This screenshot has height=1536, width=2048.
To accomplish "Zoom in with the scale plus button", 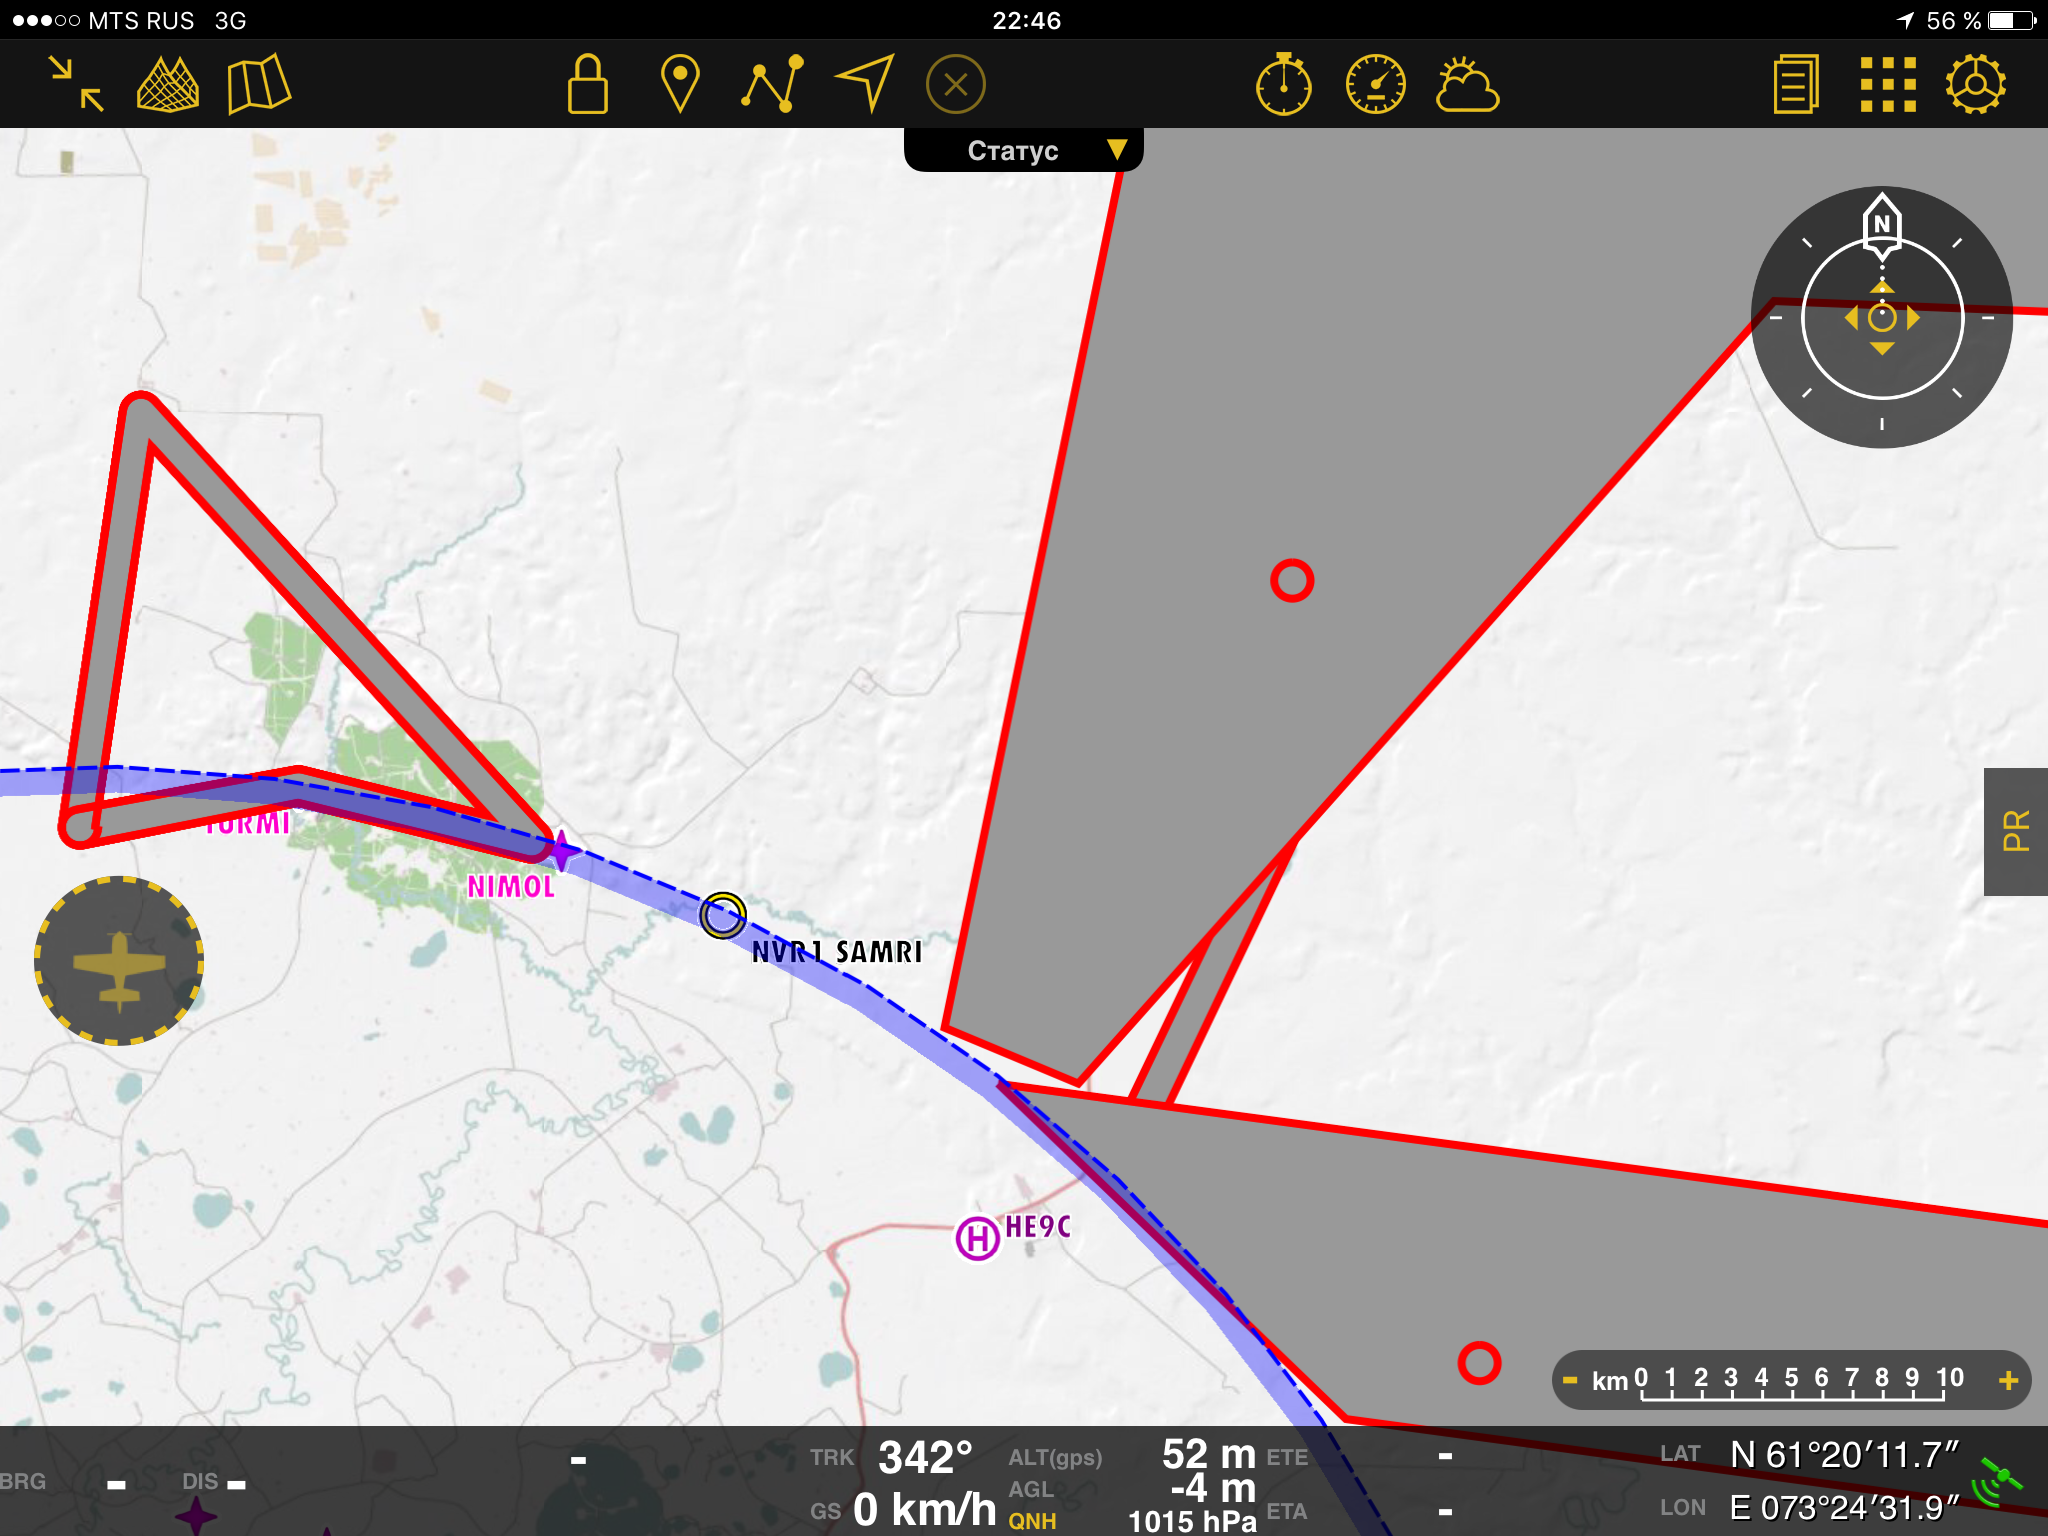I will pyautogui.click(x=2008, y=1380).
